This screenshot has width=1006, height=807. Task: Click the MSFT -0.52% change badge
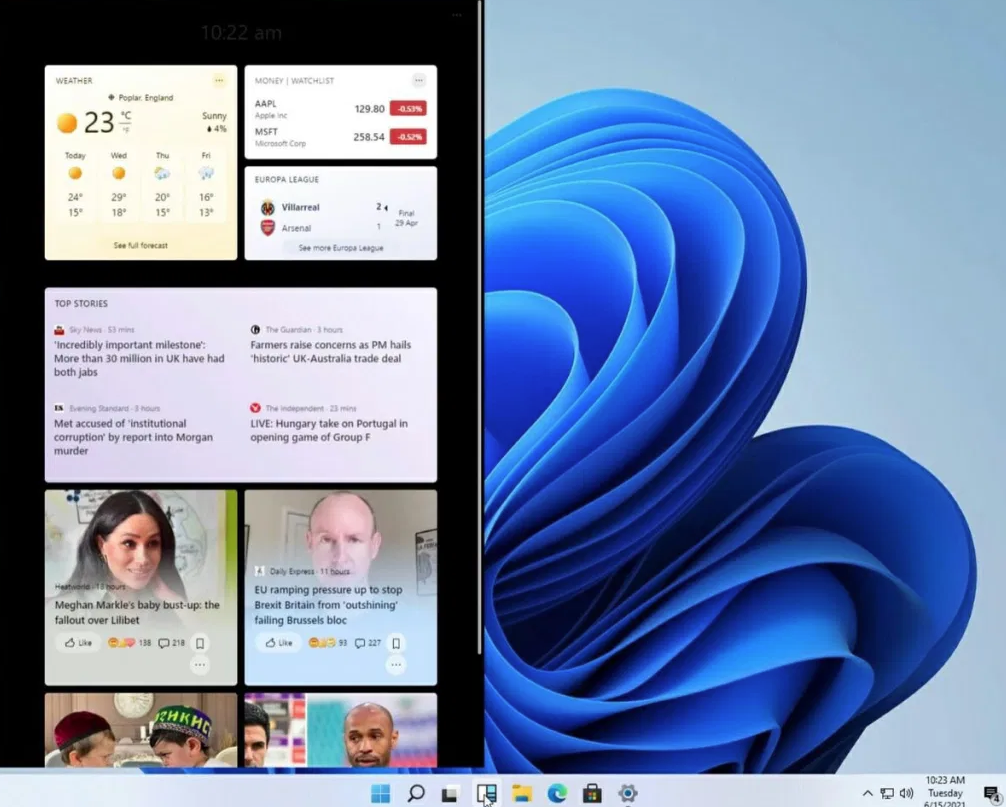tap(409, 137)
